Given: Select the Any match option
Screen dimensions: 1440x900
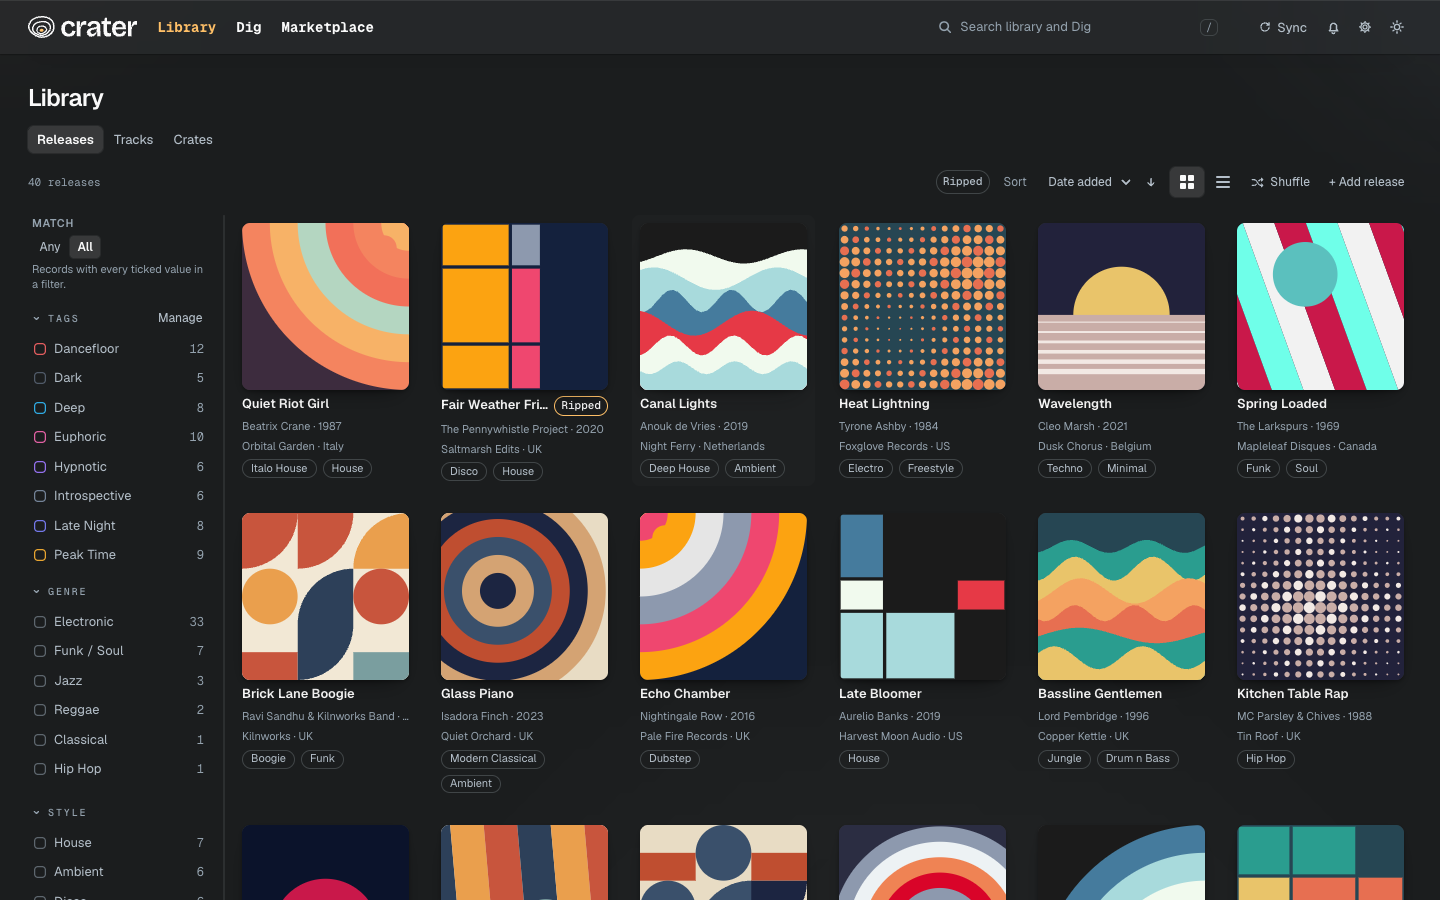Looking at the screenshot, I should pyautogui.click(x=50, y=247).
